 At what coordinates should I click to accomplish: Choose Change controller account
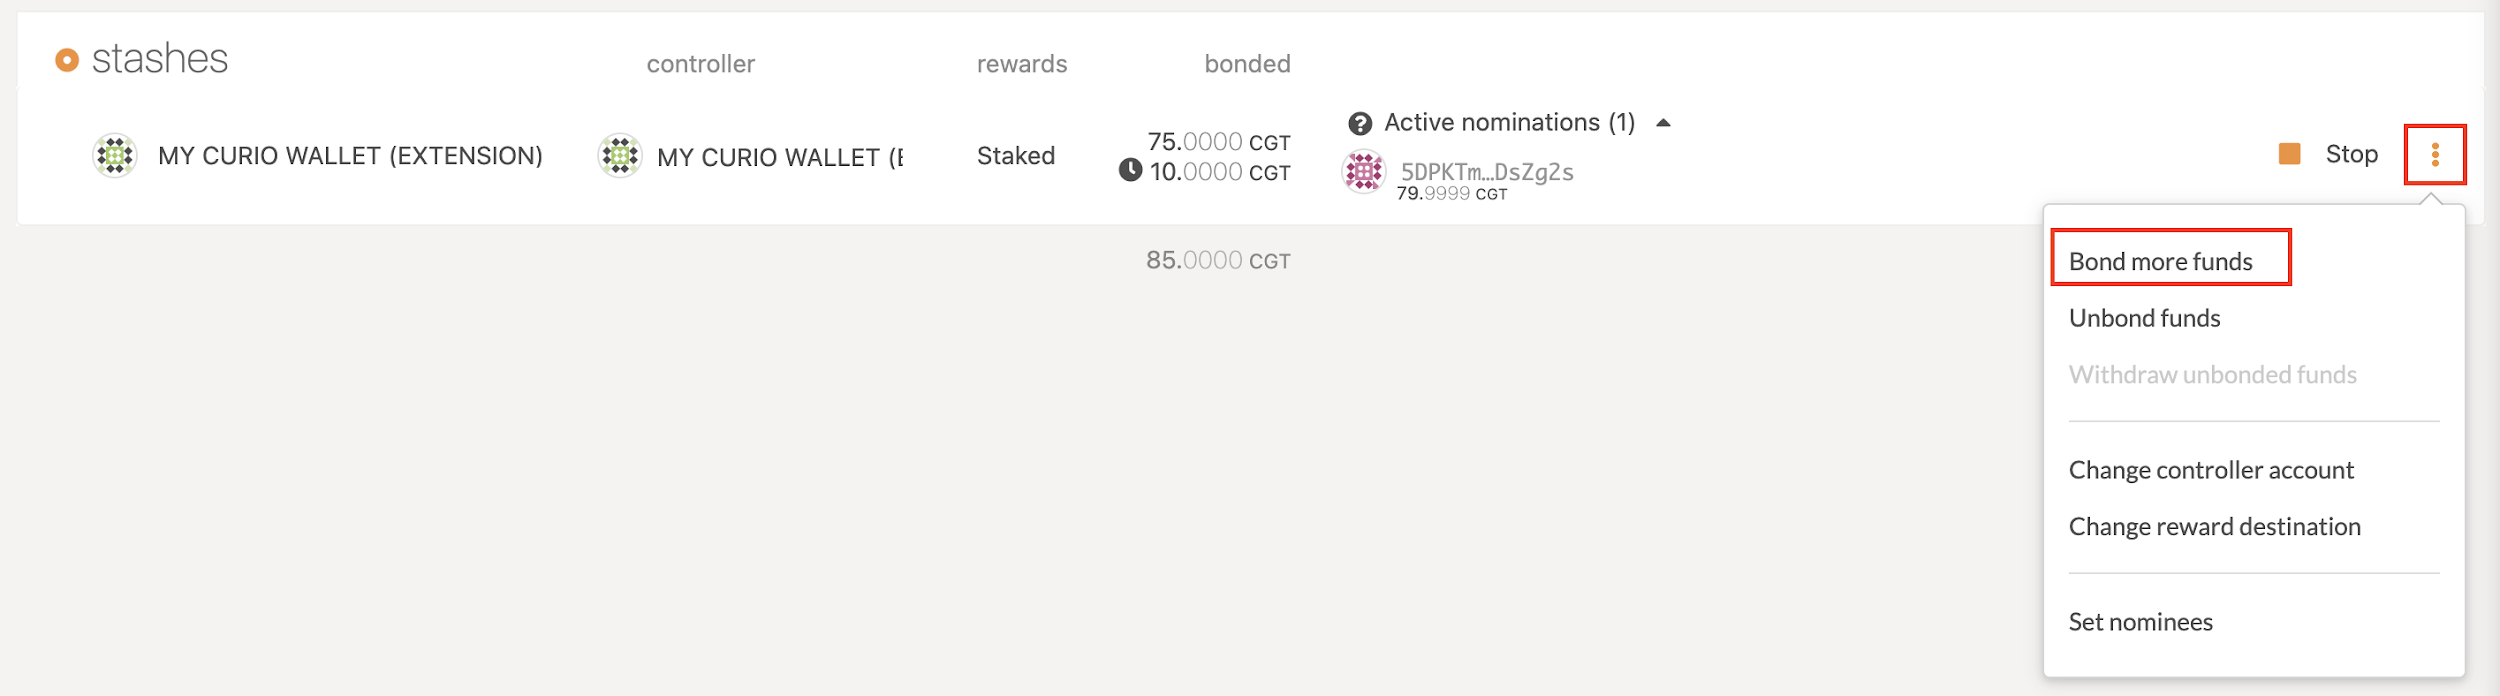point(2211,470)
